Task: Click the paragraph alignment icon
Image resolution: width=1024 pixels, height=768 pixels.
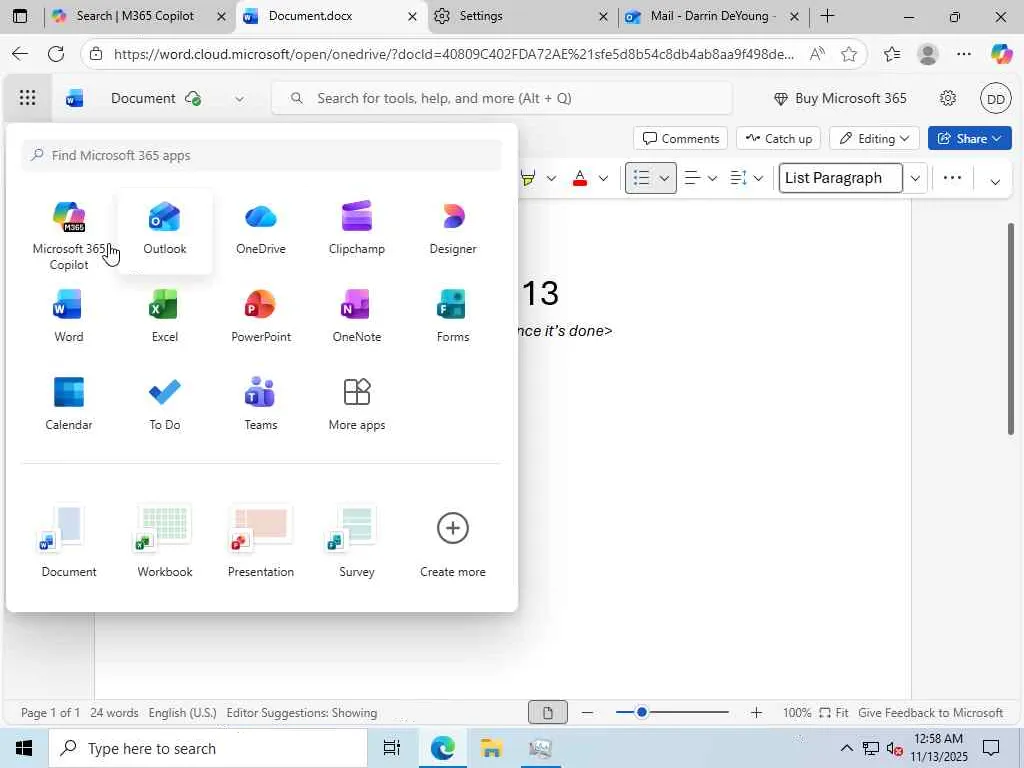Action: (x=692, y=178)
